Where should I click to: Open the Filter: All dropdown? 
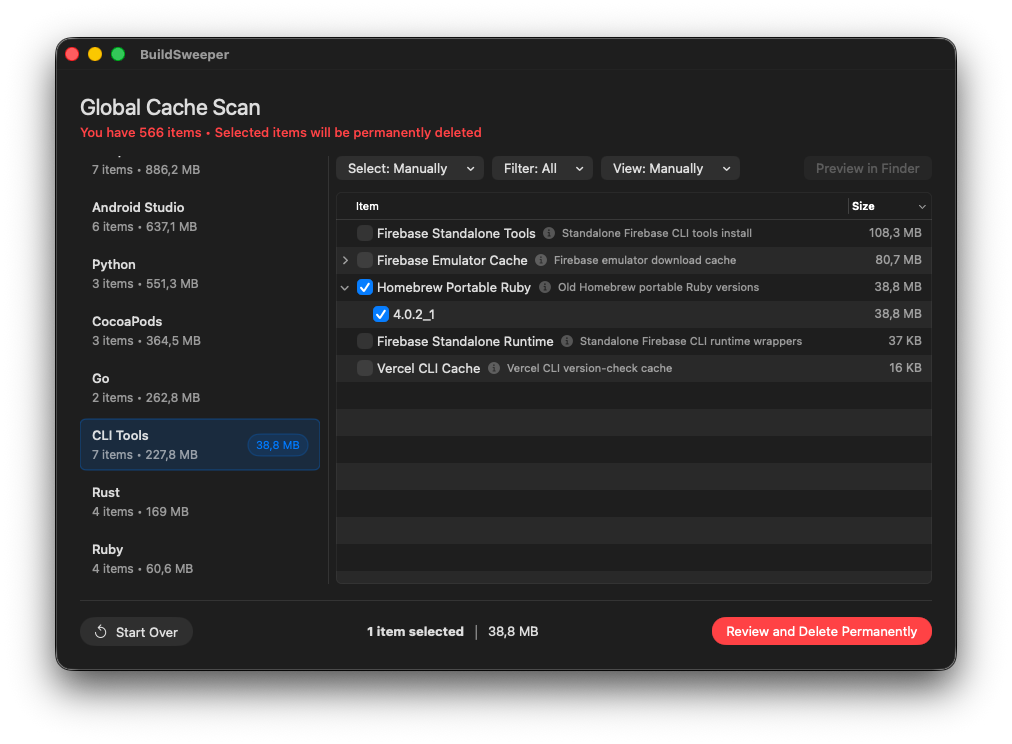pyautogui.click(x=542, y=168)
